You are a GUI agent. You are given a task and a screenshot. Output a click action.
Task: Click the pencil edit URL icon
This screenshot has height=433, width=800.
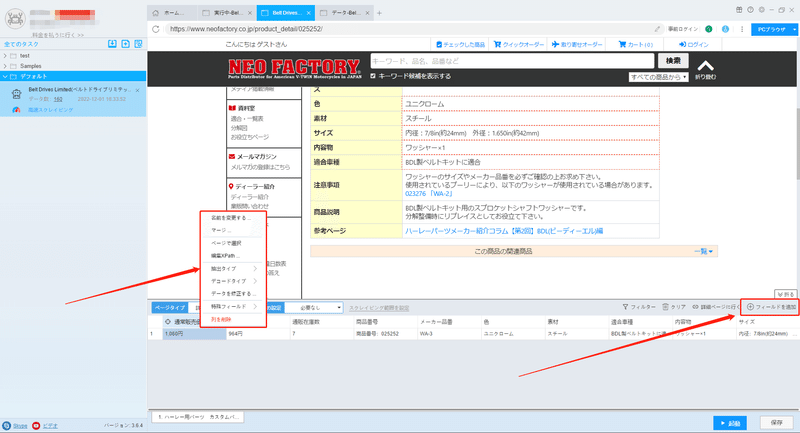pyautogui.click(x=657, y=29)
